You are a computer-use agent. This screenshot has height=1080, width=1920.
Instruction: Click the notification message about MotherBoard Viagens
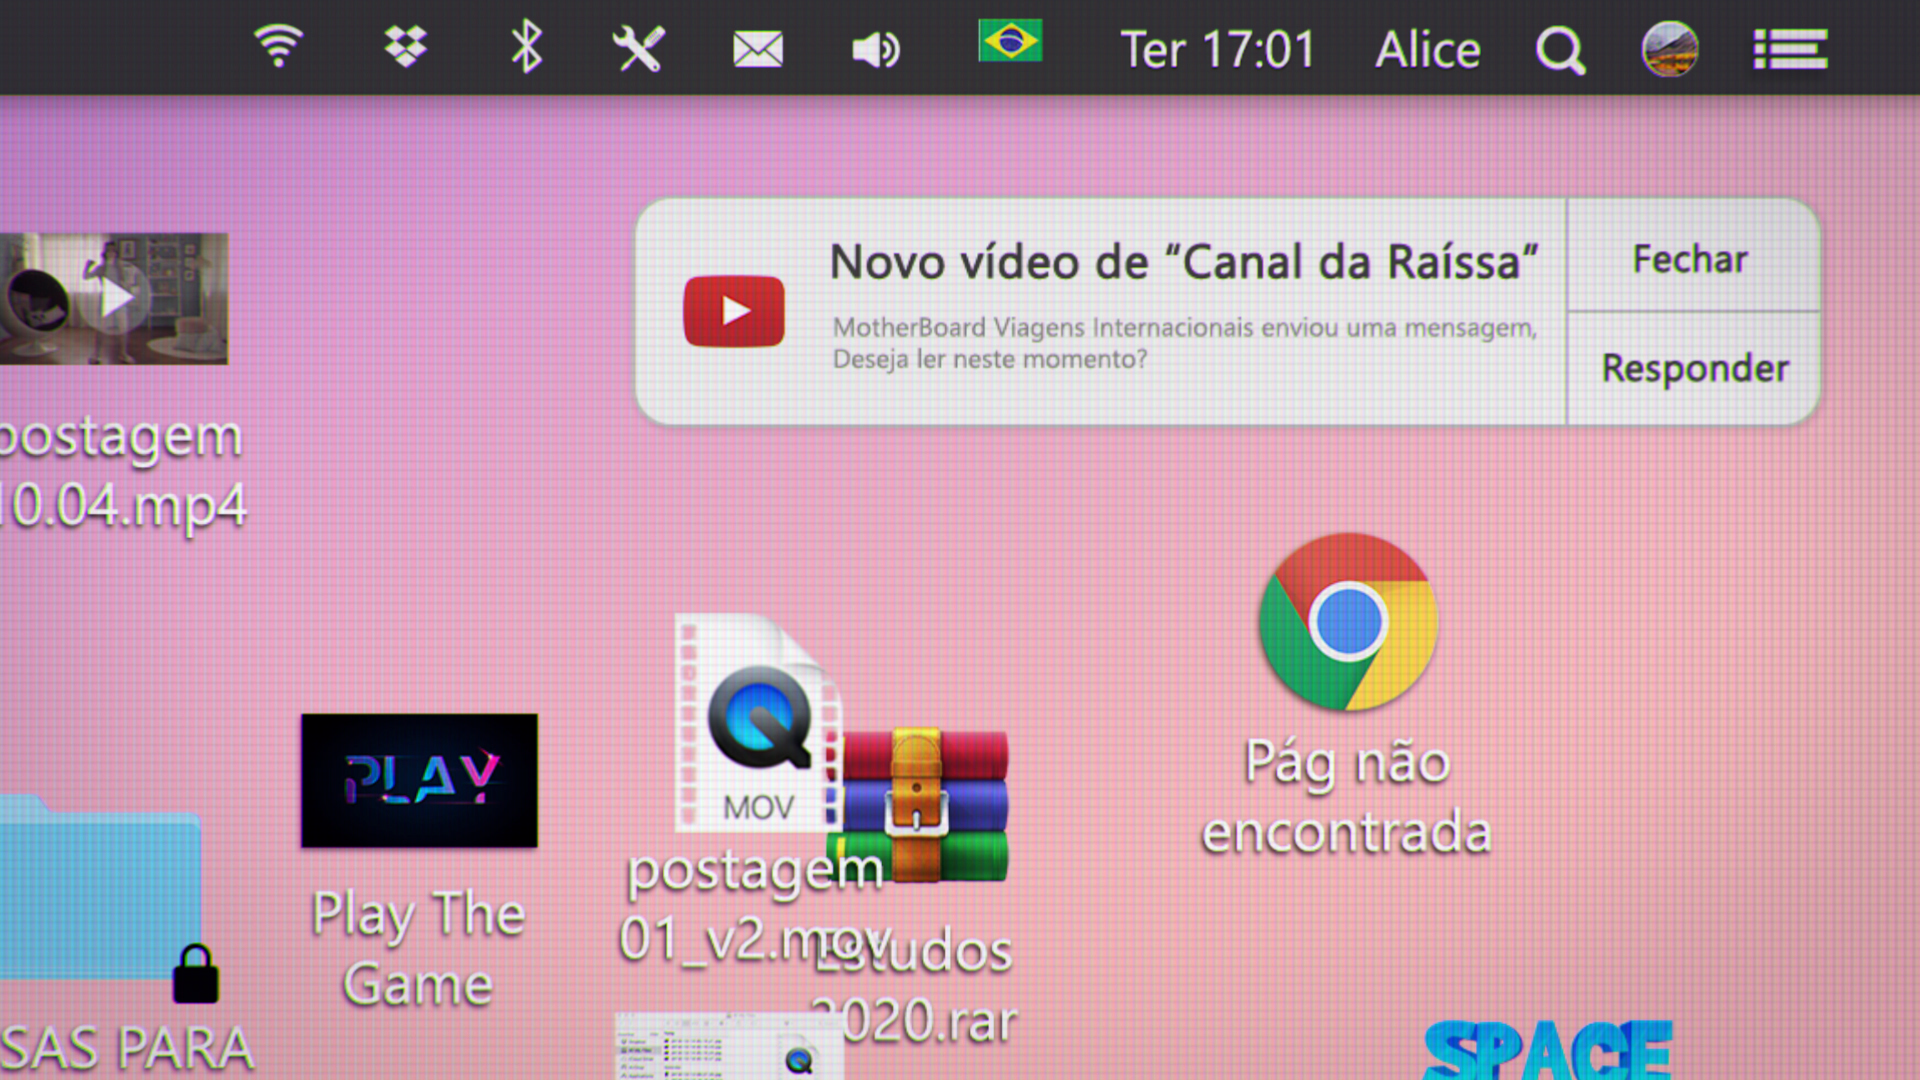(x=1185, y=343)
